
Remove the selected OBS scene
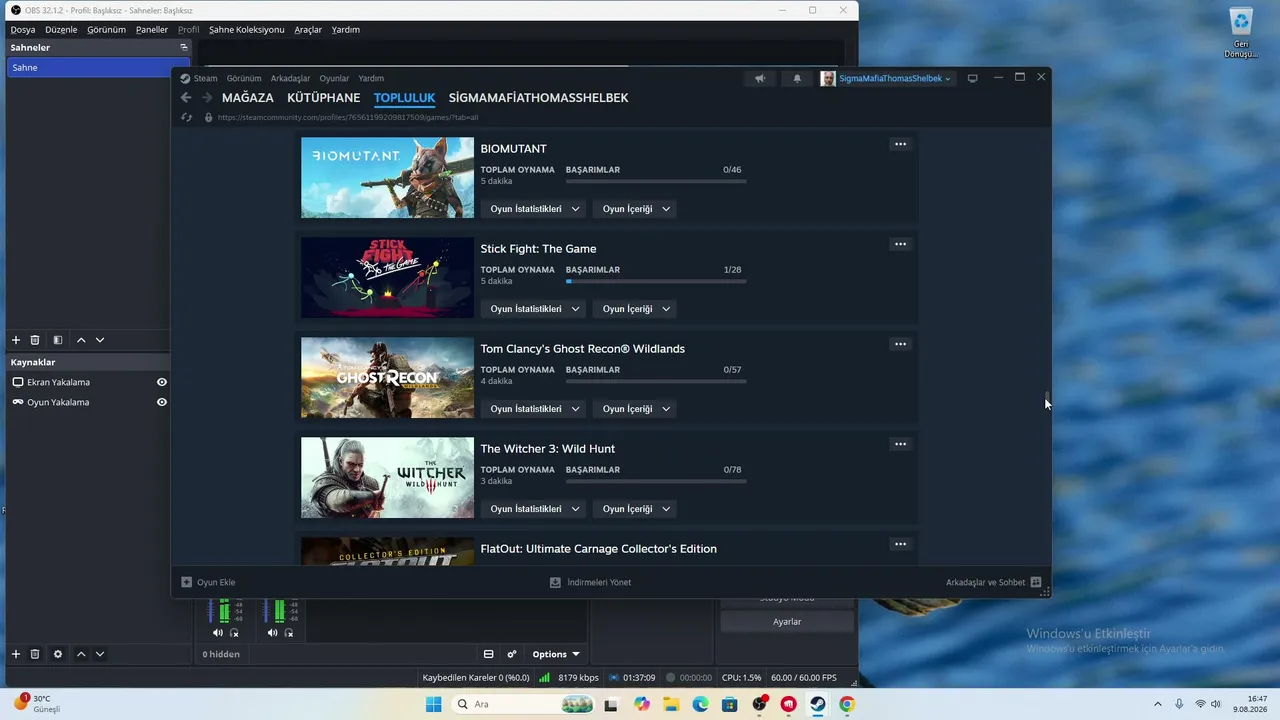click(35, 340)
